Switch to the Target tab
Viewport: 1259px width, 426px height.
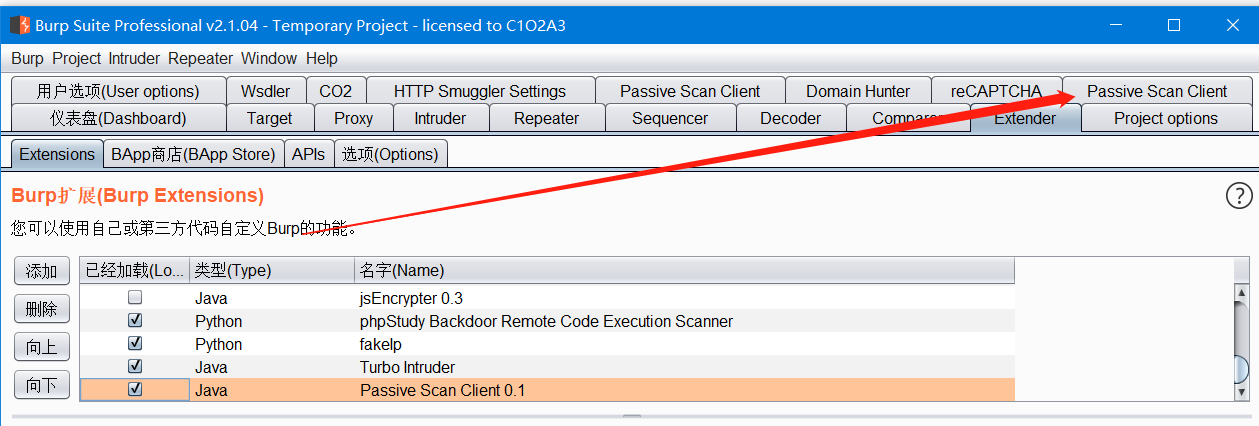[x=270, y=118]
